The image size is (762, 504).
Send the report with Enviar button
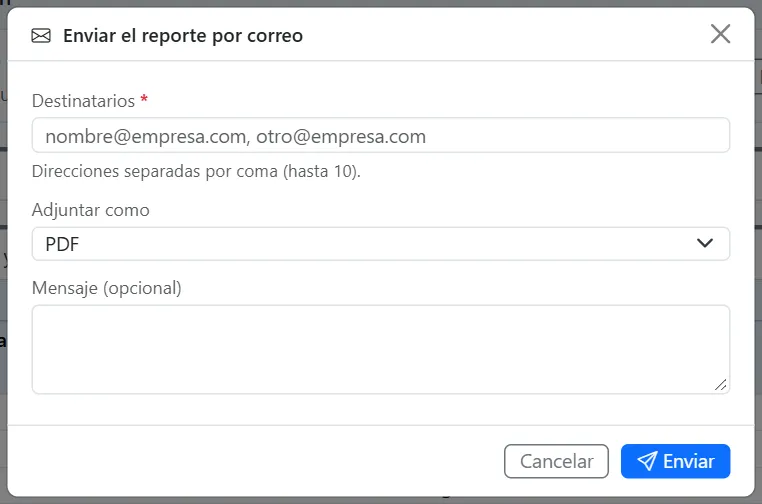675,461
